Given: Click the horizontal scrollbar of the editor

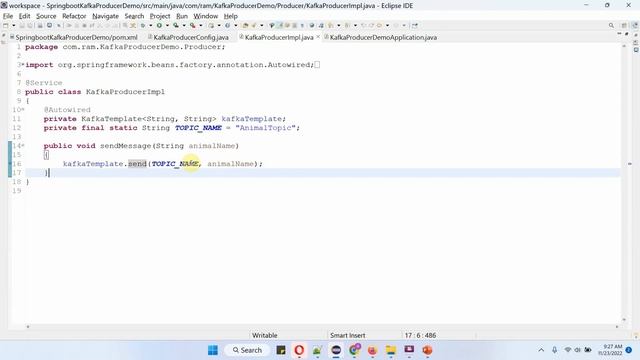Looking at the screenshot, I should pos(322,327).
